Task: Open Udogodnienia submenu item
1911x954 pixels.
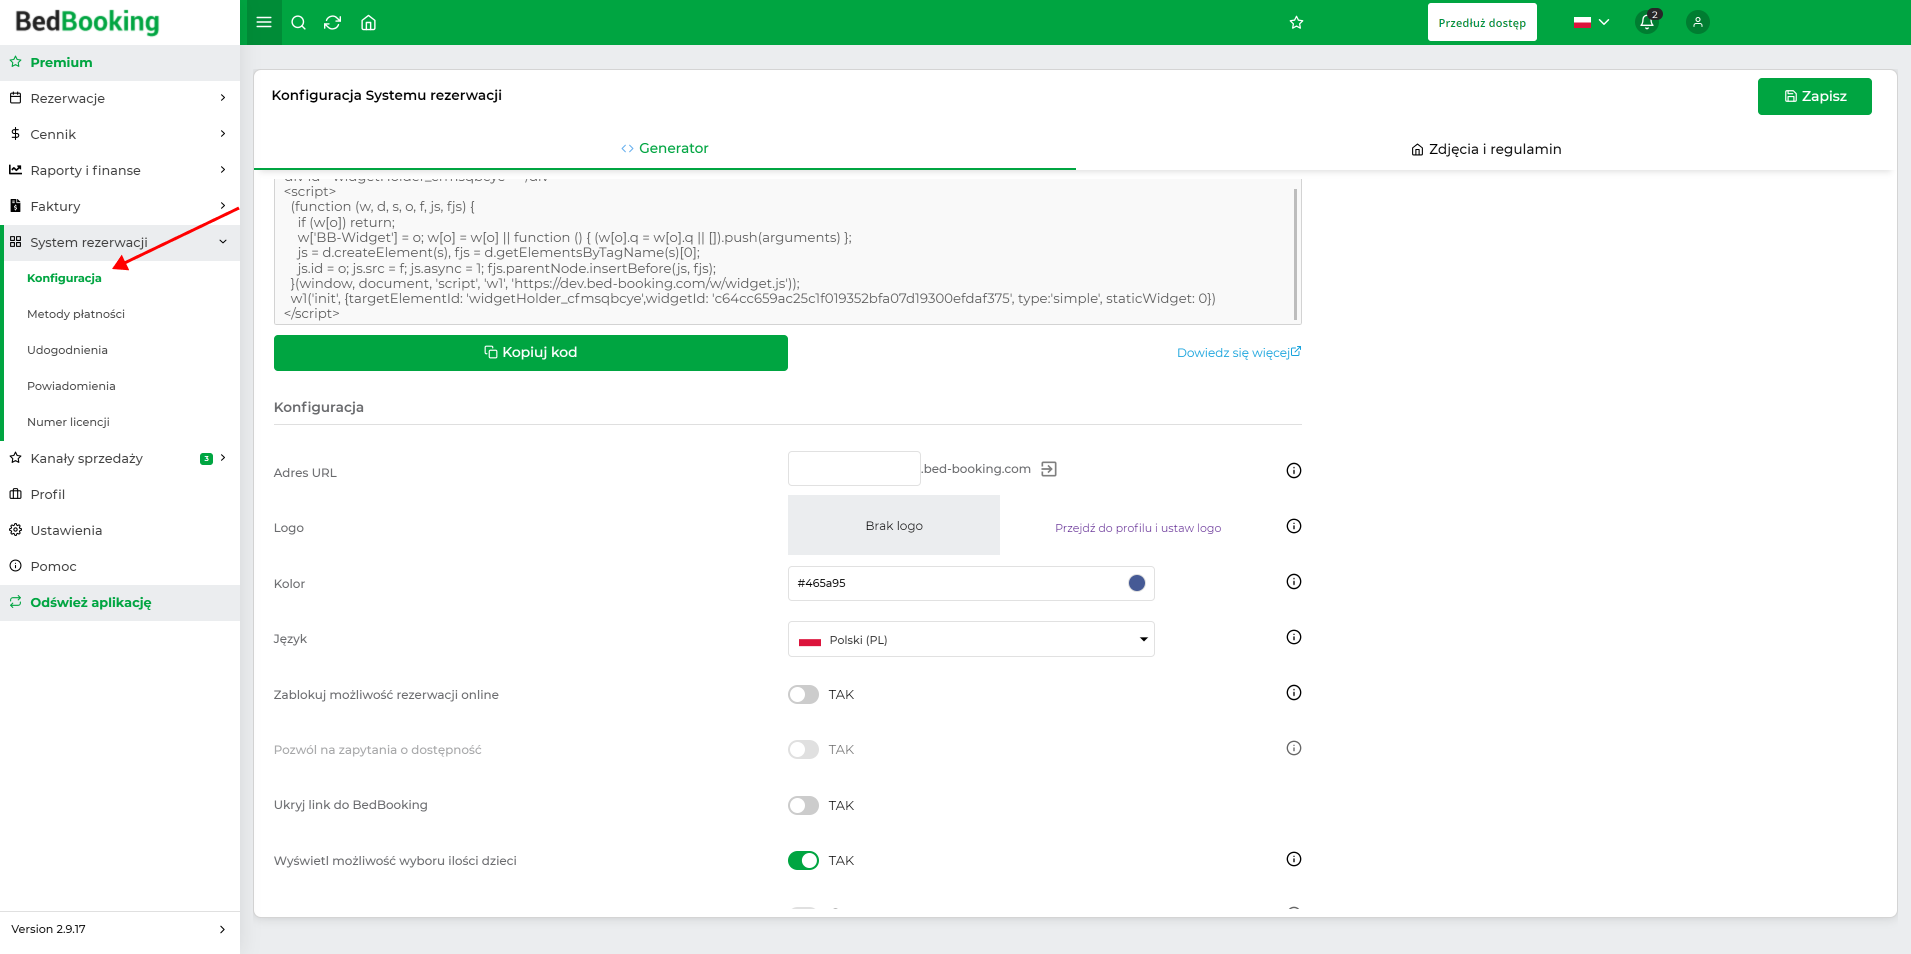Action: (x=67, y=350)
